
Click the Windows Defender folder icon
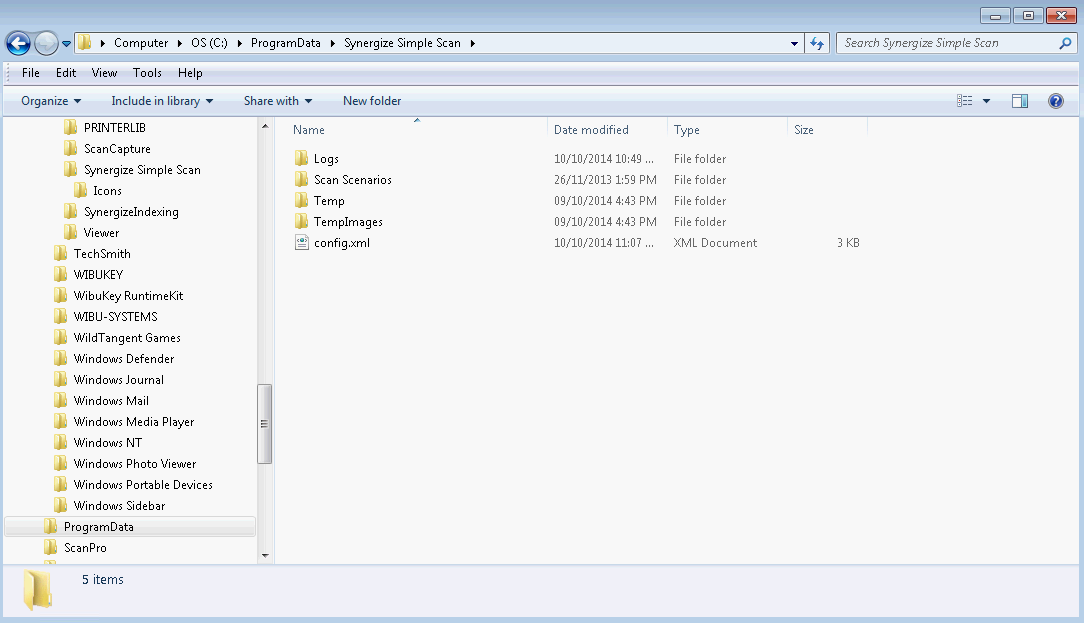[61, 359]
